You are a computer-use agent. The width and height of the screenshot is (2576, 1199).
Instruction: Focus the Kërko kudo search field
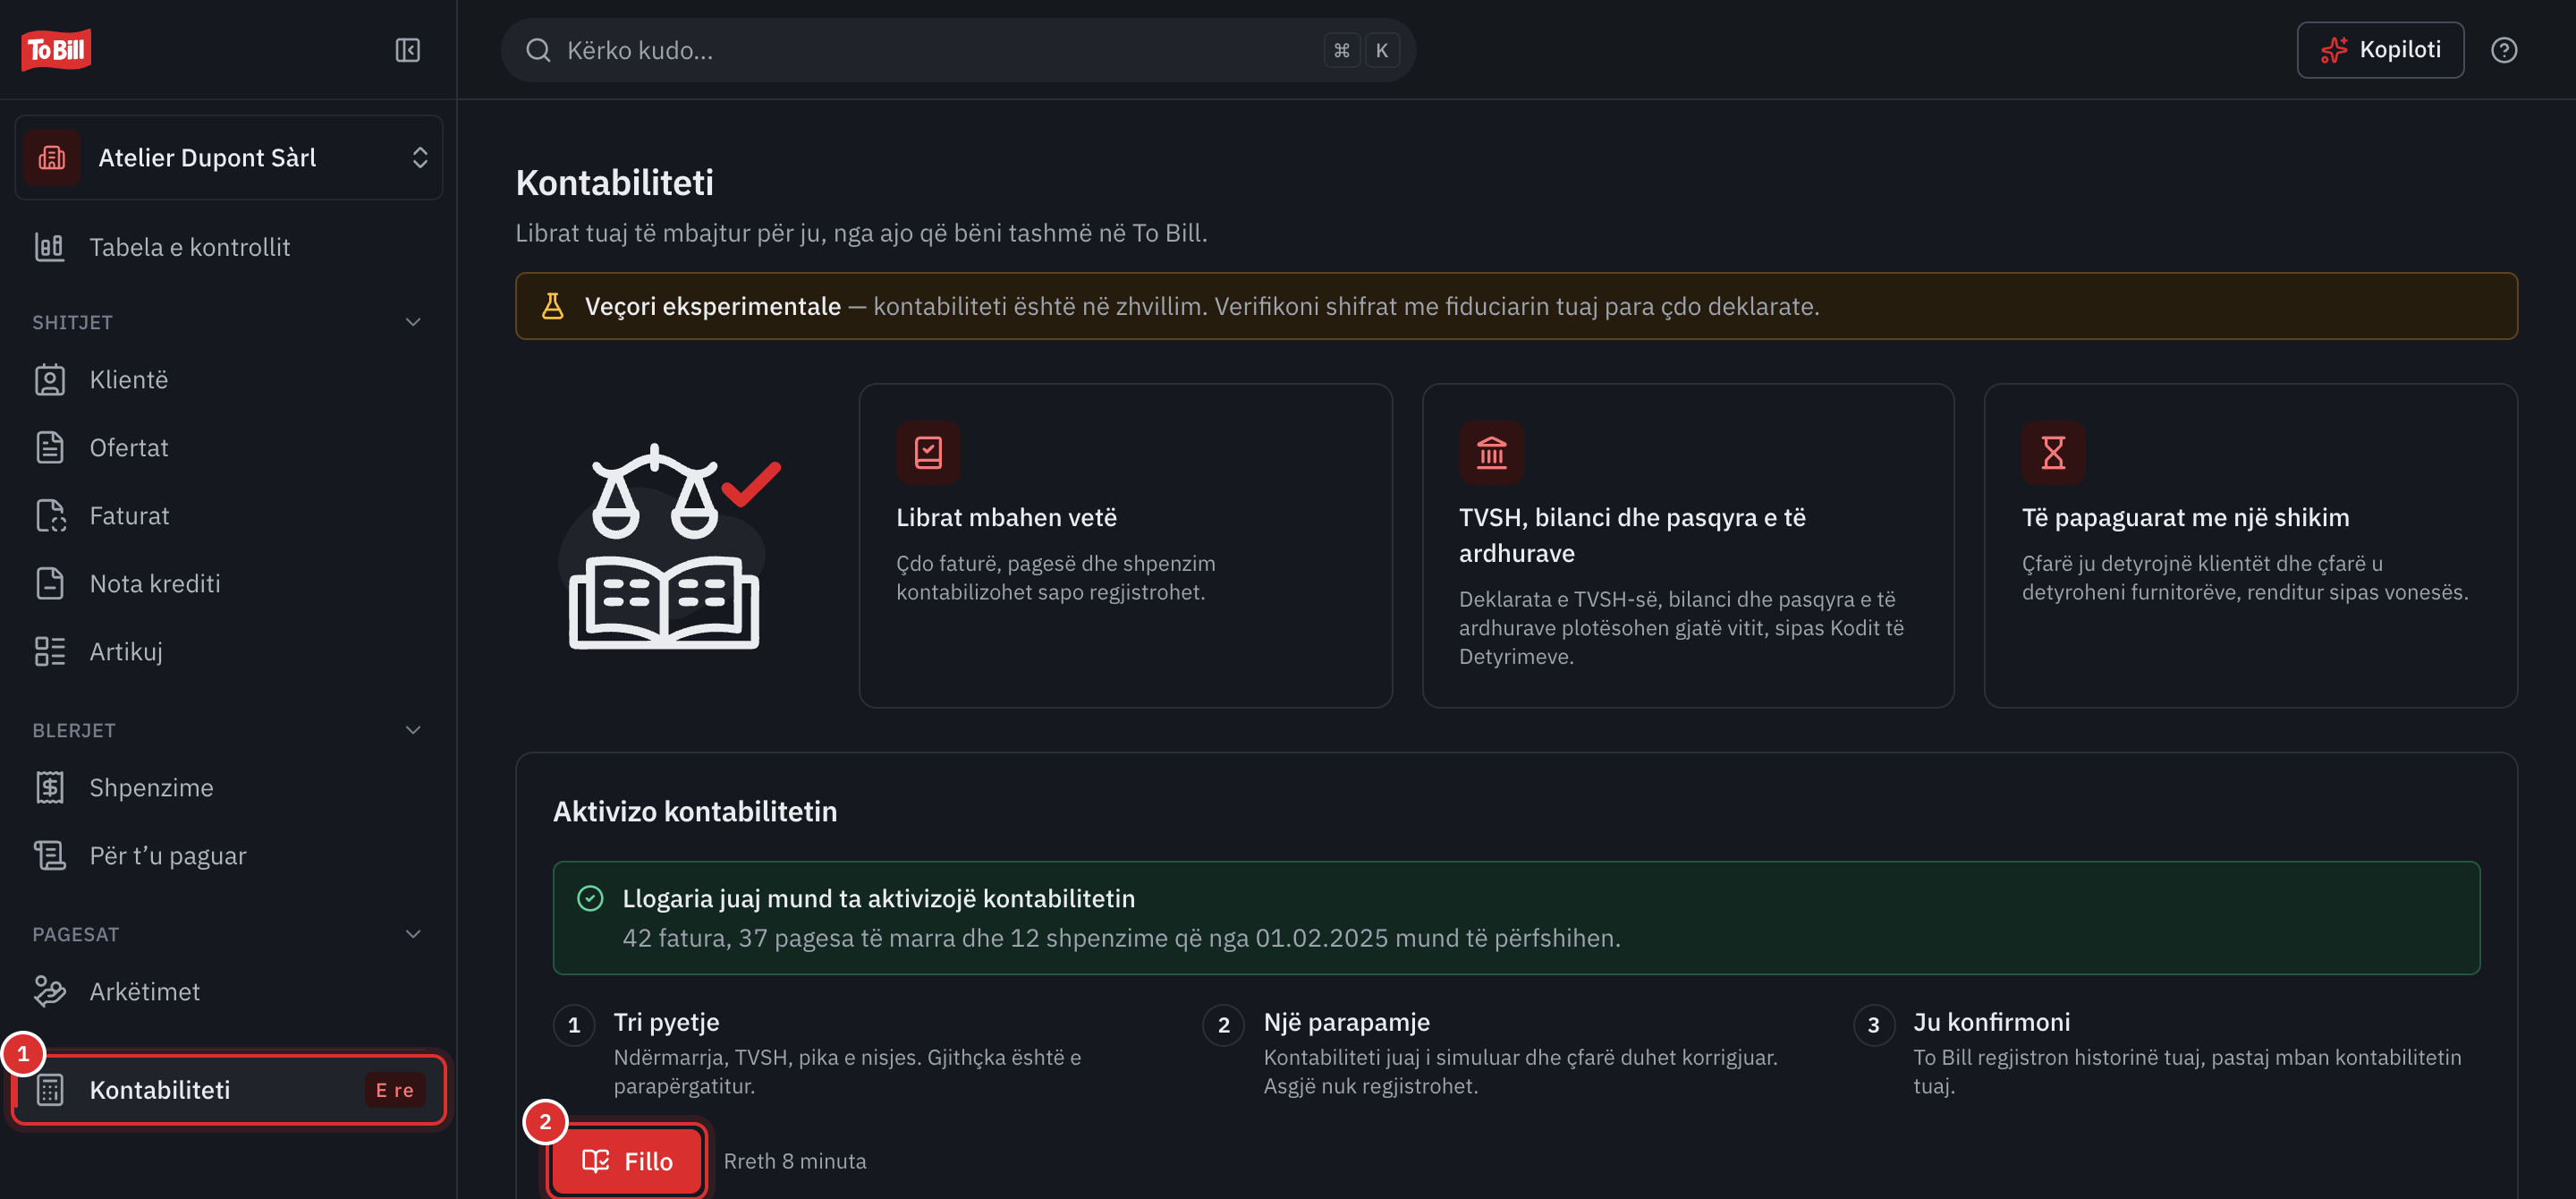957,50
